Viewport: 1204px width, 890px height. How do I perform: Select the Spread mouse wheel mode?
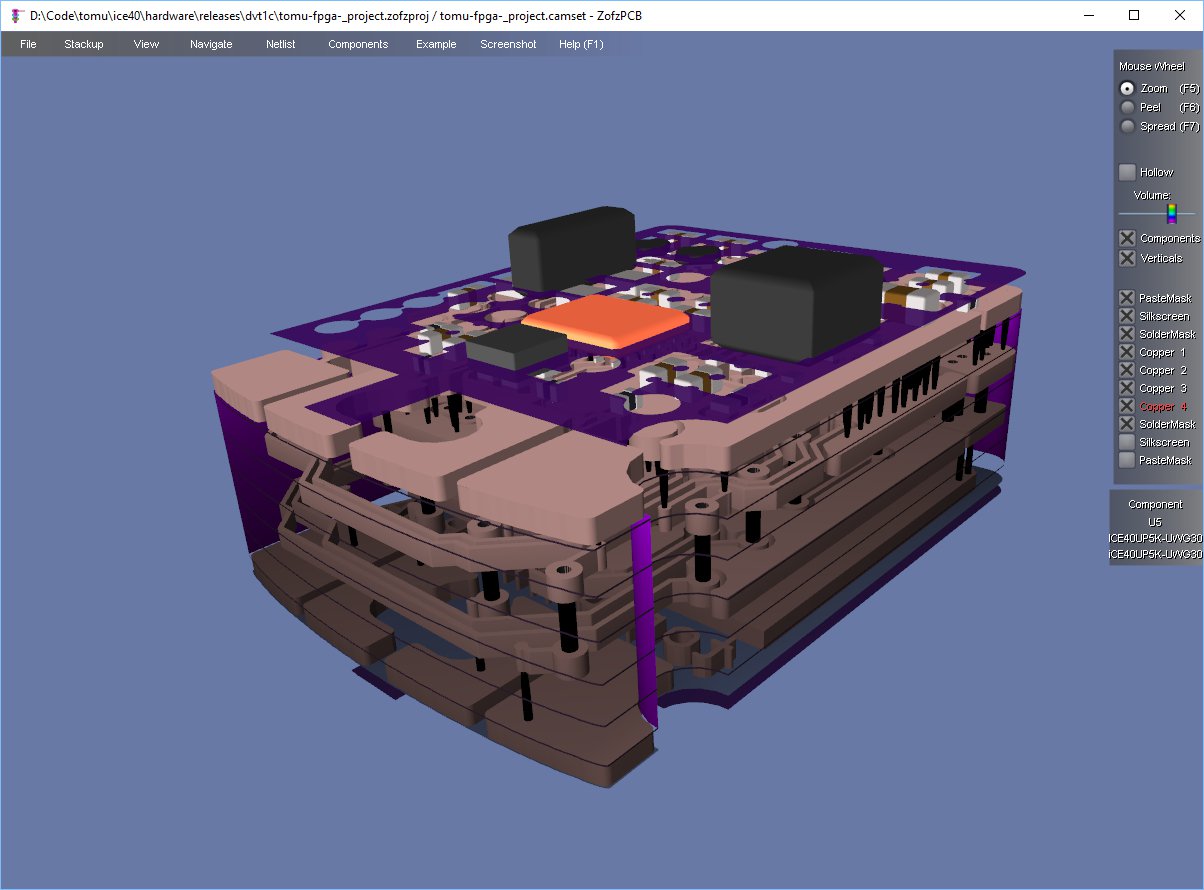(1127, 126)
